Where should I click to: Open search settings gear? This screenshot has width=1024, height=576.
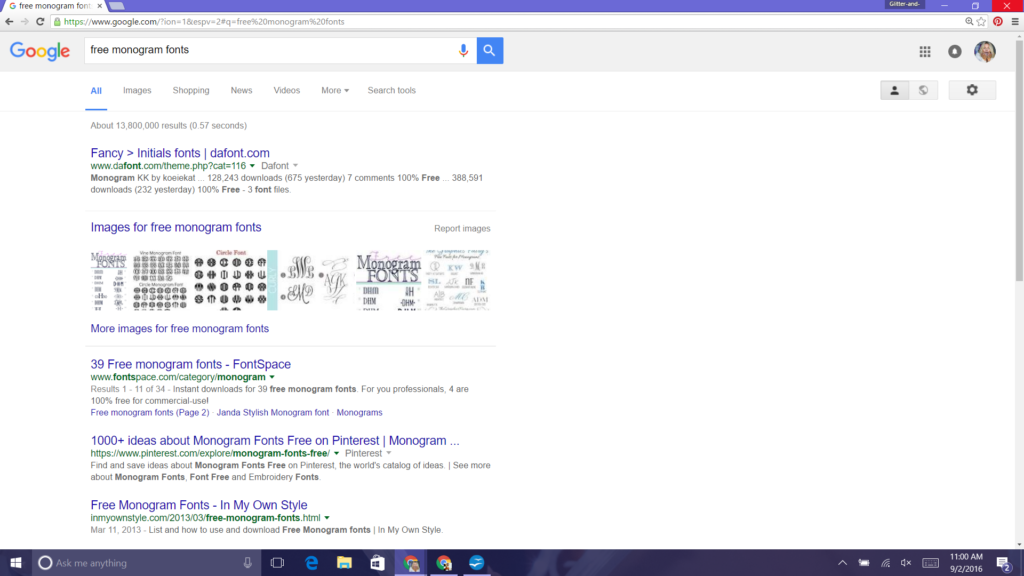click(x=972, y=90)
